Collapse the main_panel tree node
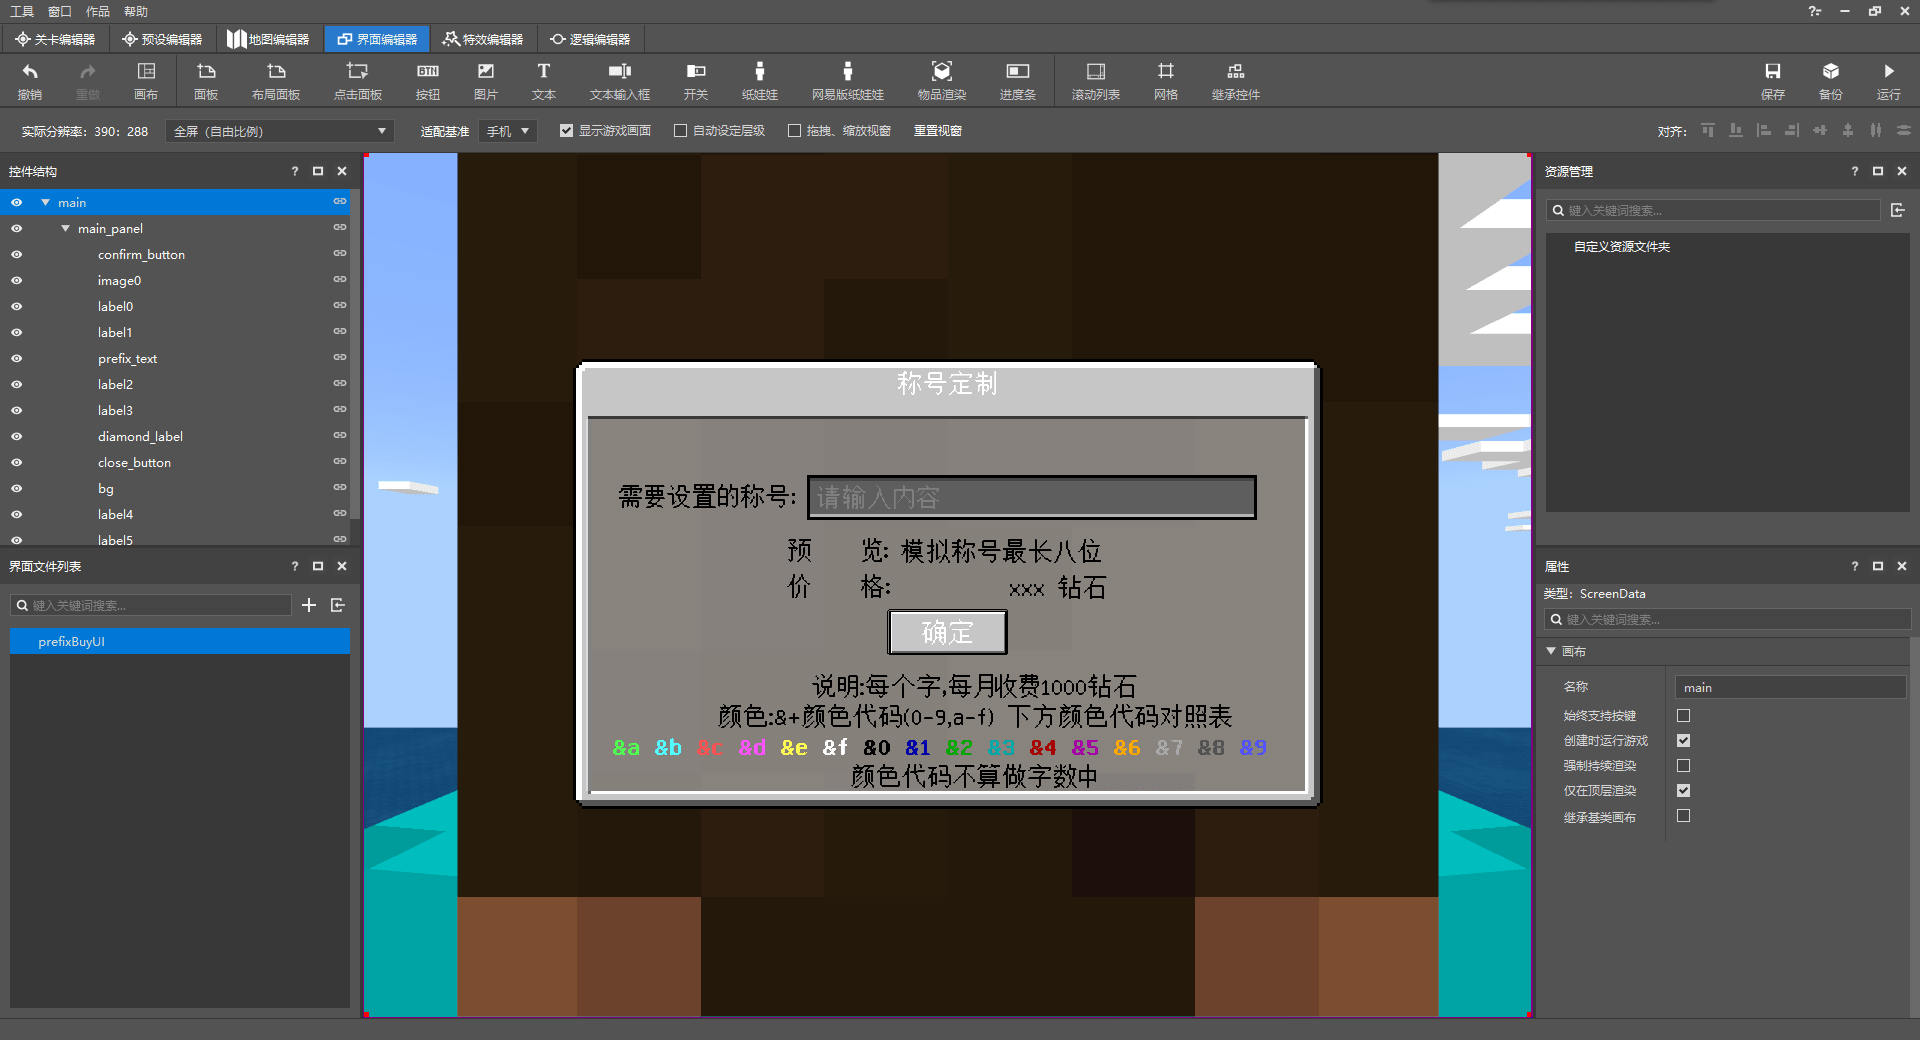Screen dimensions: 1920x1040 pyautogui.click(x=66, y=229)
